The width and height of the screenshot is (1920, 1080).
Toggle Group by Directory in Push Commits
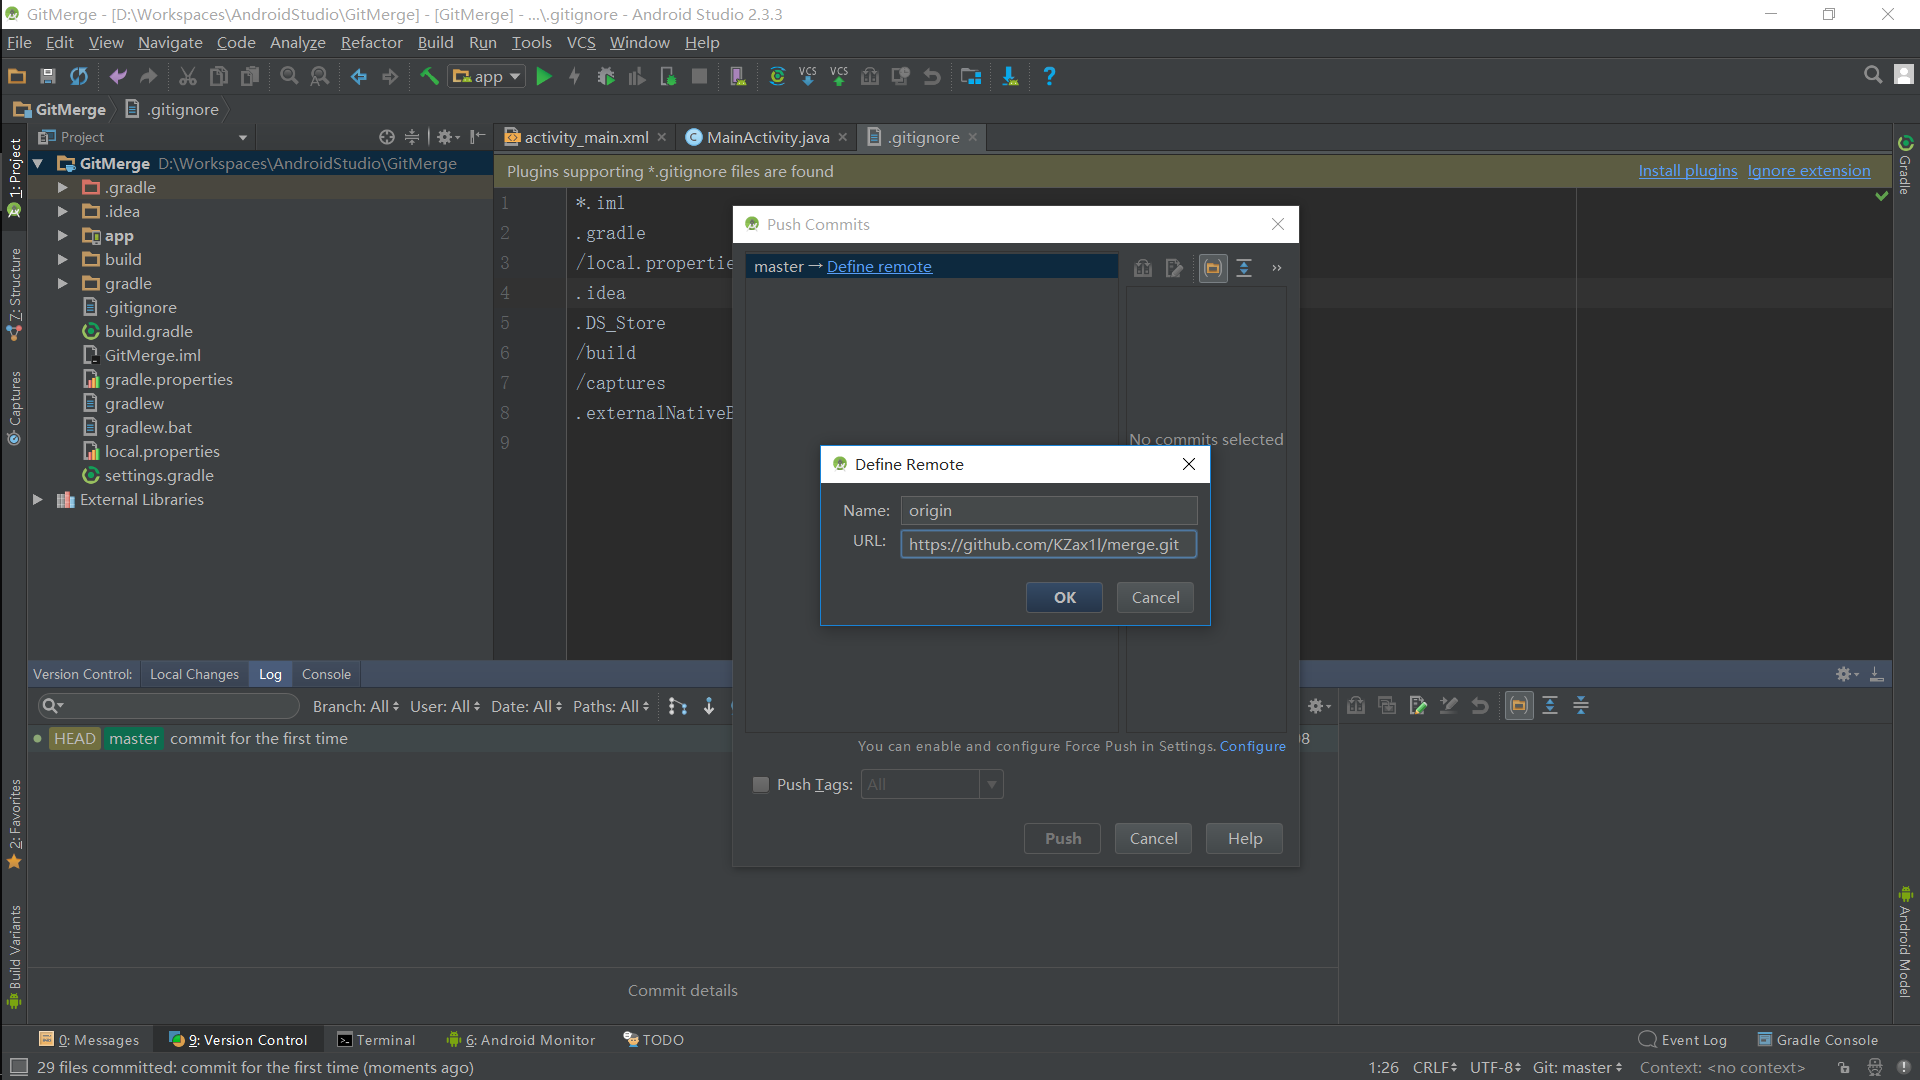[x=1213, y=268]
